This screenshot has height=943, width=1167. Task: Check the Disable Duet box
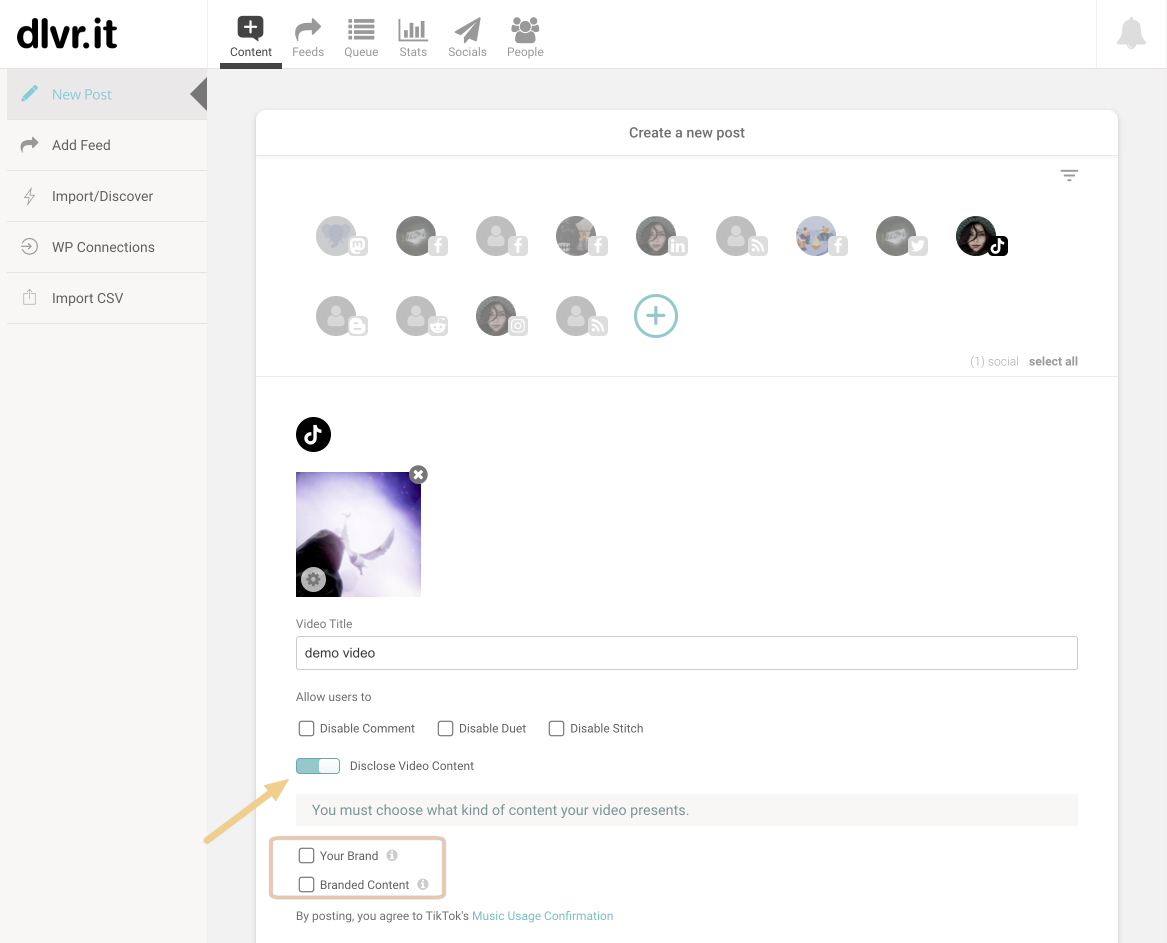(445, 728)
